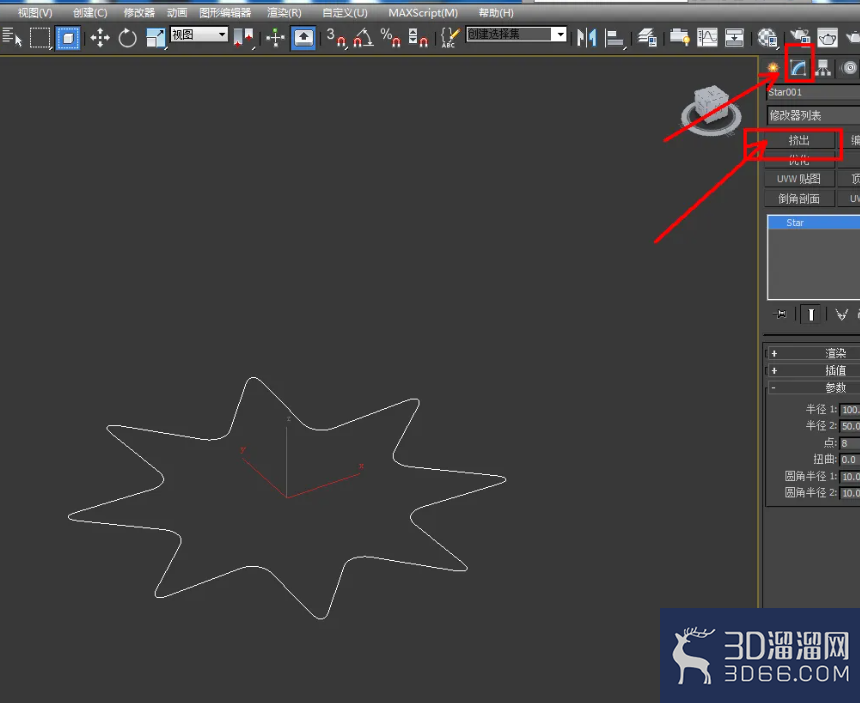Image resolution: width=860 pixels, height=703 pixels.
Task: Click the 半径 2 value field
Action: (850, 426)
